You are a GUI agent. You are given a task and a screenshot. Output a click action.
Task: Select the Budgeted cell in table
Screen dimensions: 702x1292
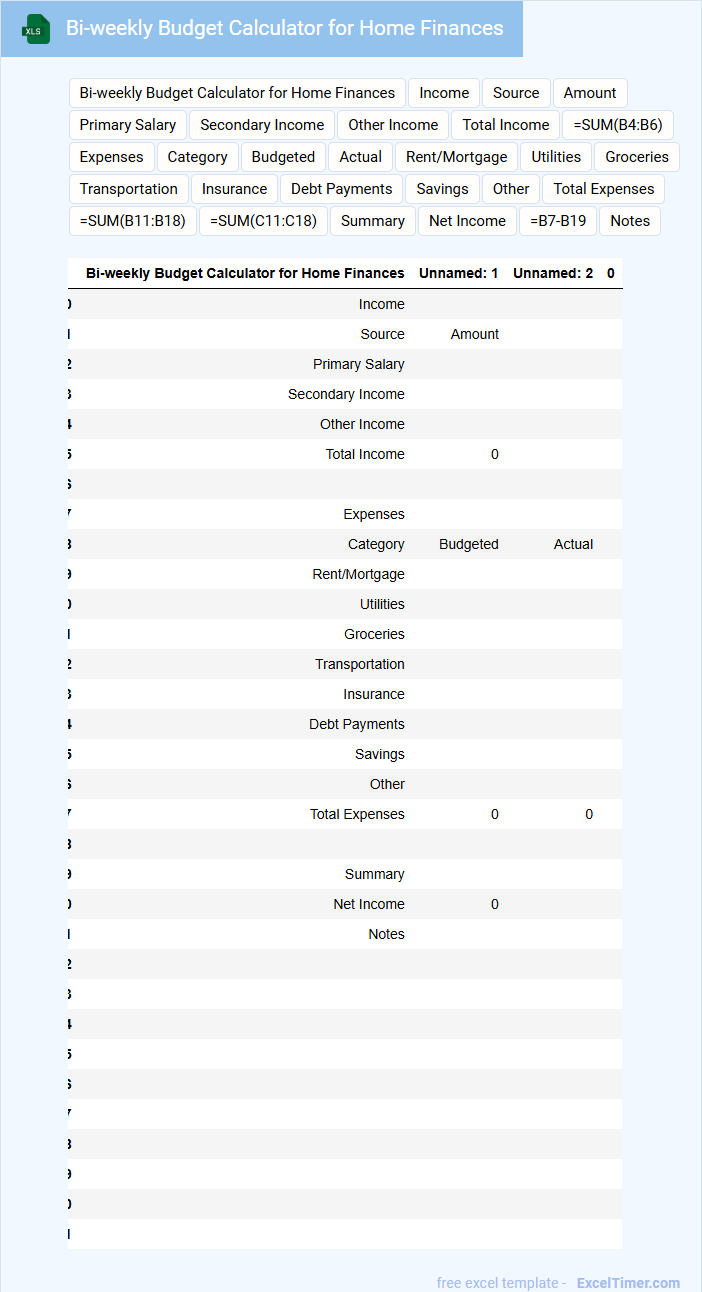[469, 544]
